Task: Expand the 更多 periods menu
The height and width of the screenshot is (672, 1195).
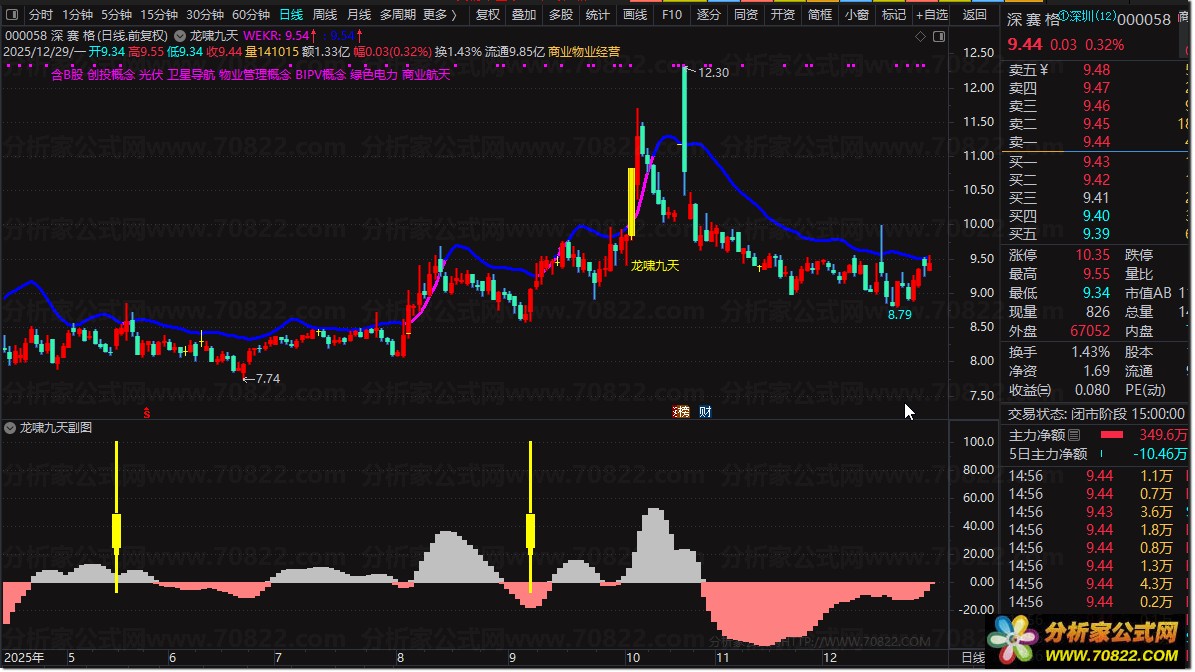Action: (x=440, y=14)
